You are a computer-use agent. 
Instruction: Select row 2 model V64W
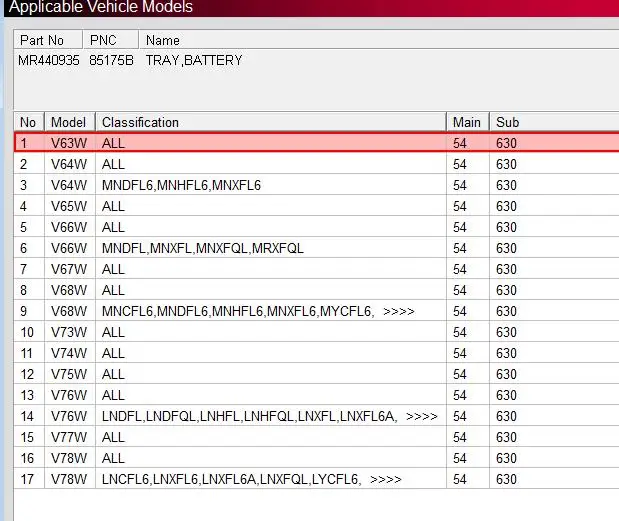tap(69, 164)
